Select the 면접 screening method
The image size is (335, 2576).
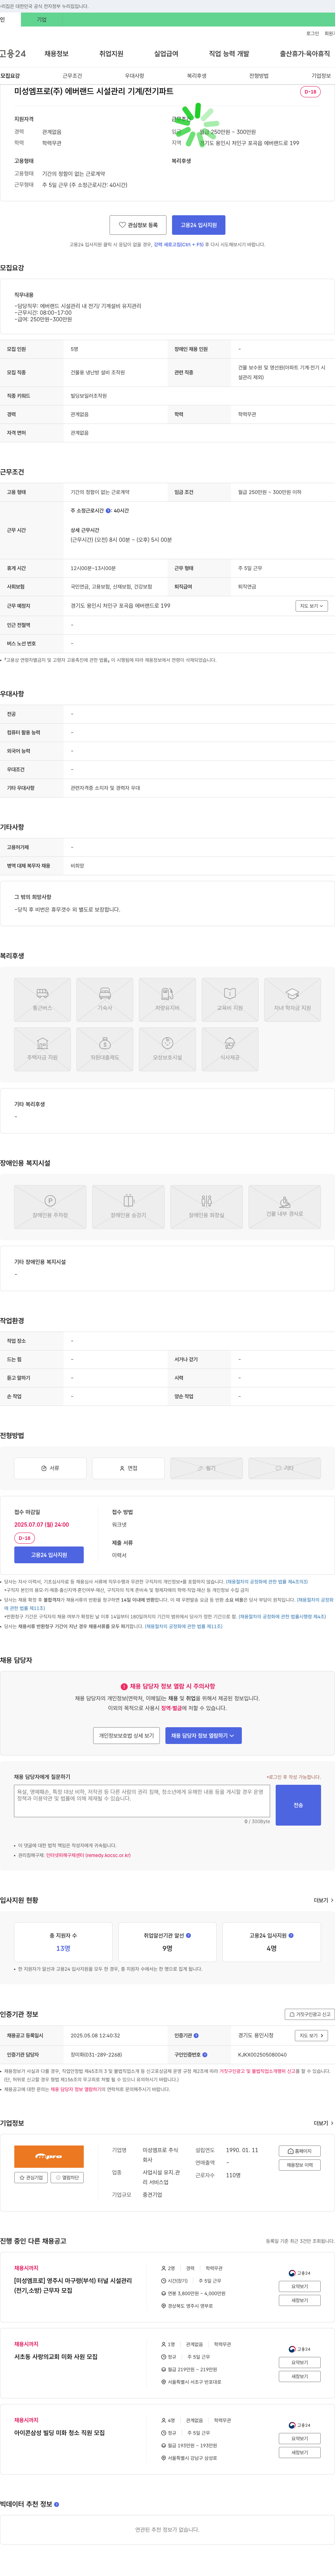(128, 1468)
